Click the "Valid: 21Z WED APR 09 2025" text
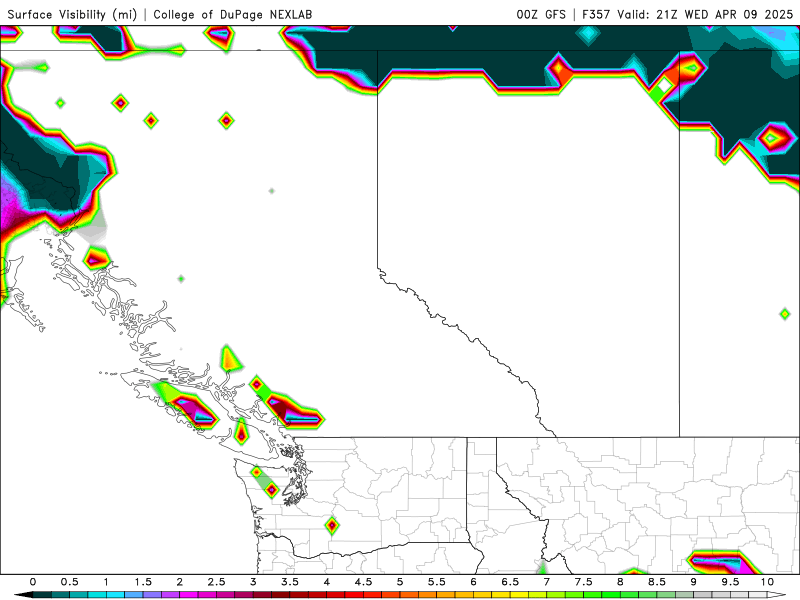The image size is (800, 600). 705,14
